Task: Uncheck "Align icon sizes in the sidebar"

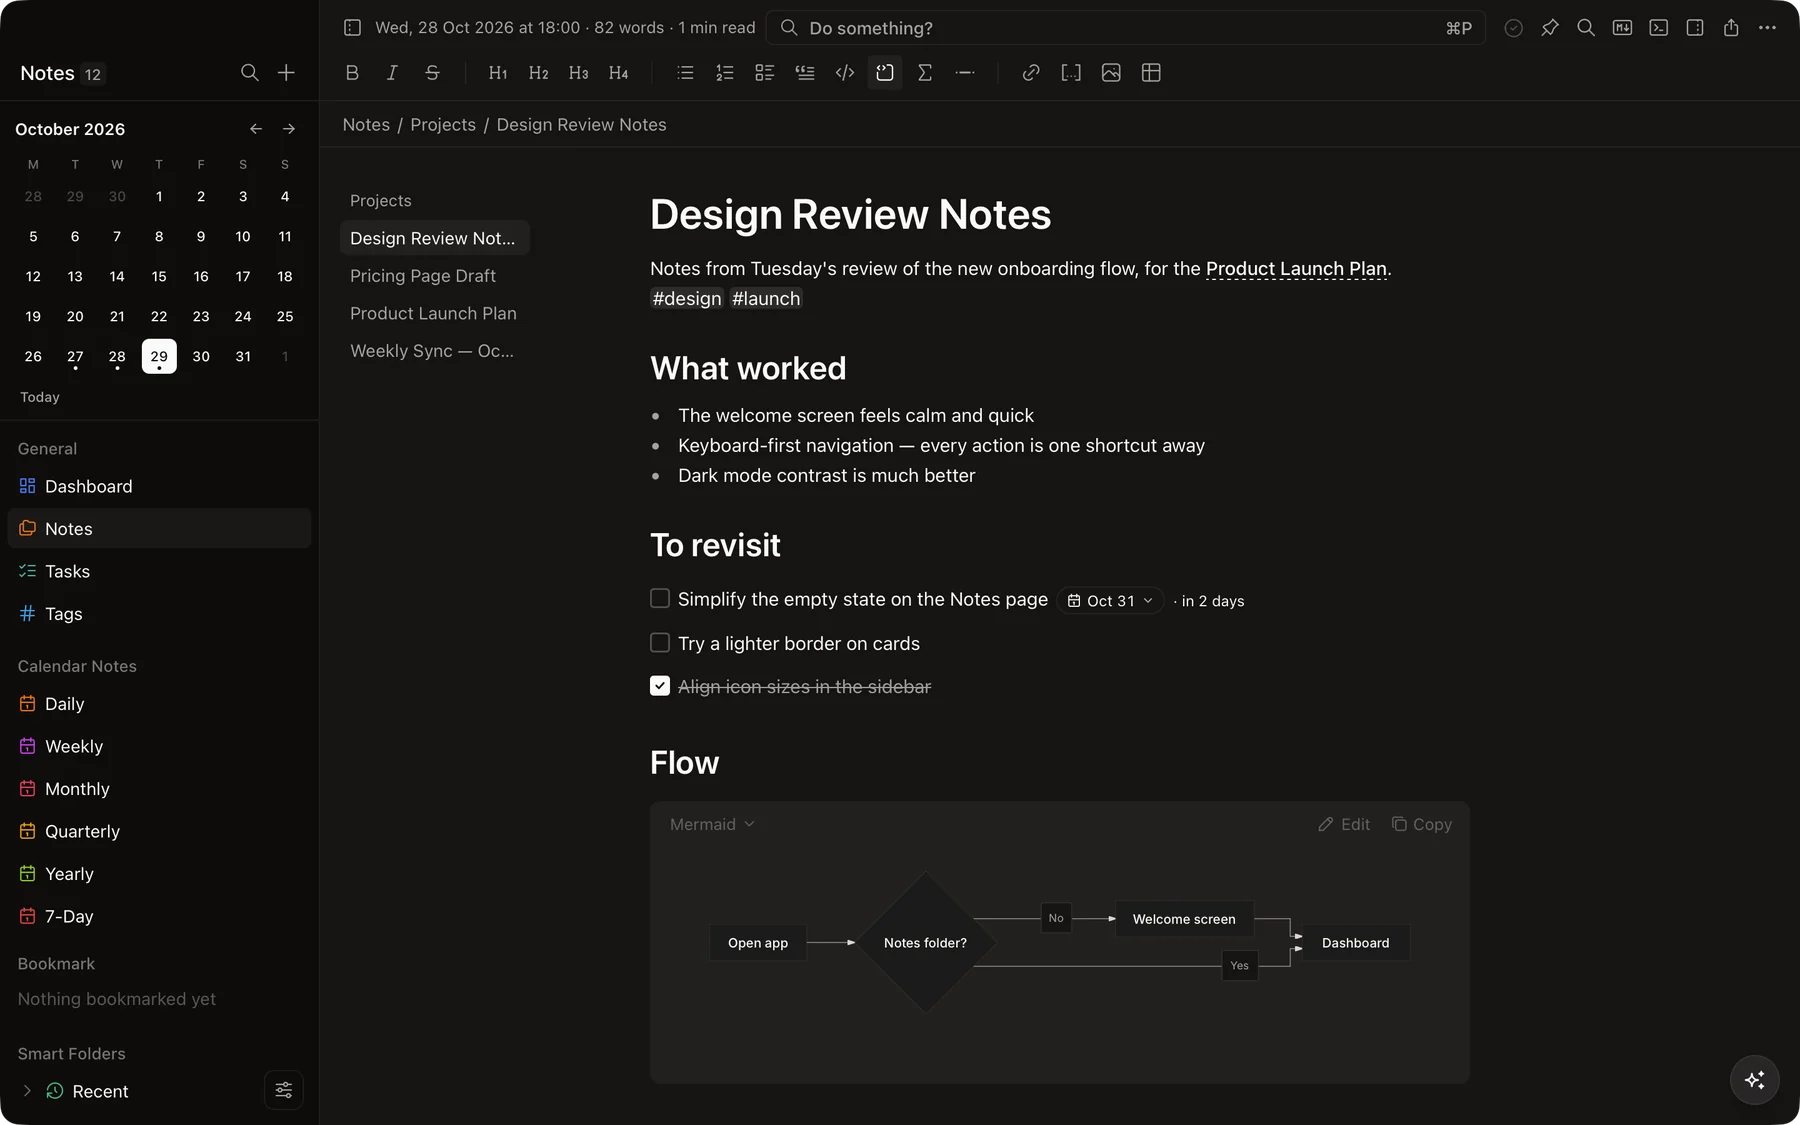Action: (x=660, y=686)
